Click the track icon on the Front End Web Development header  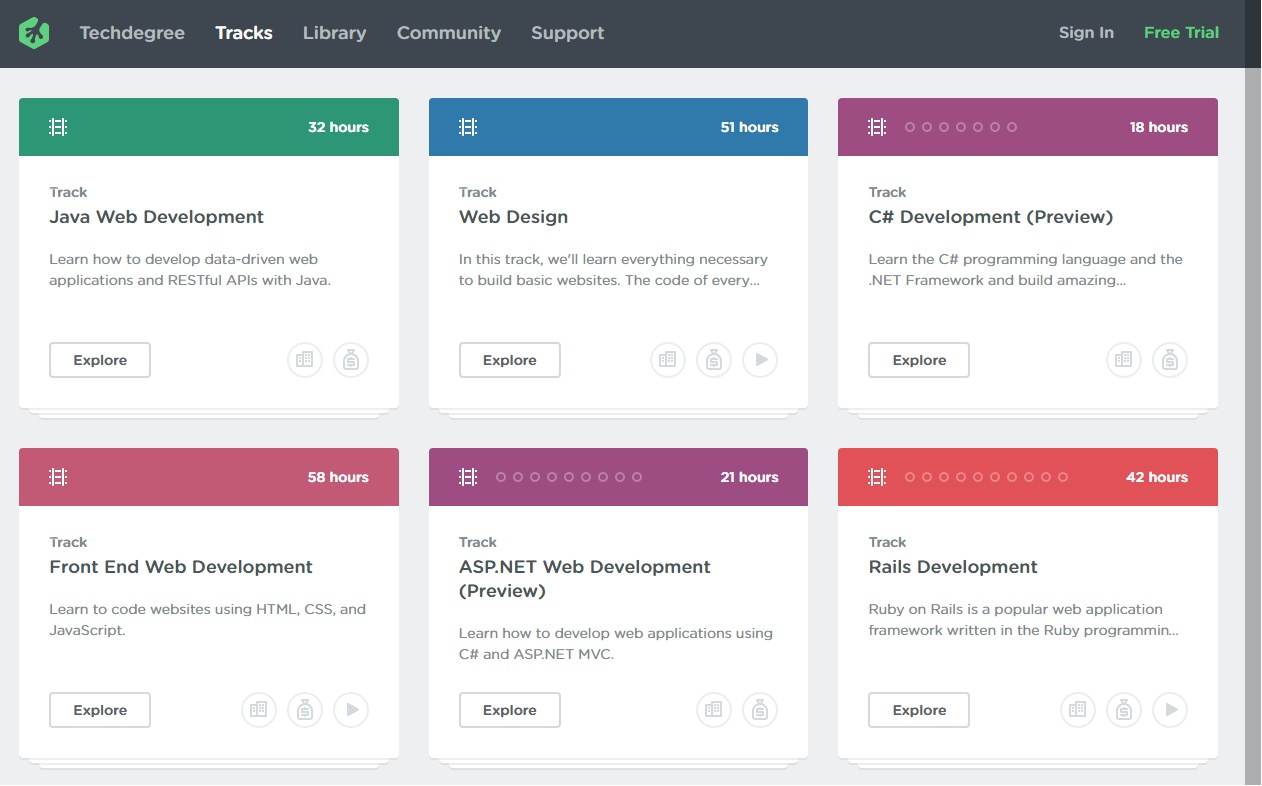(58, 477)
